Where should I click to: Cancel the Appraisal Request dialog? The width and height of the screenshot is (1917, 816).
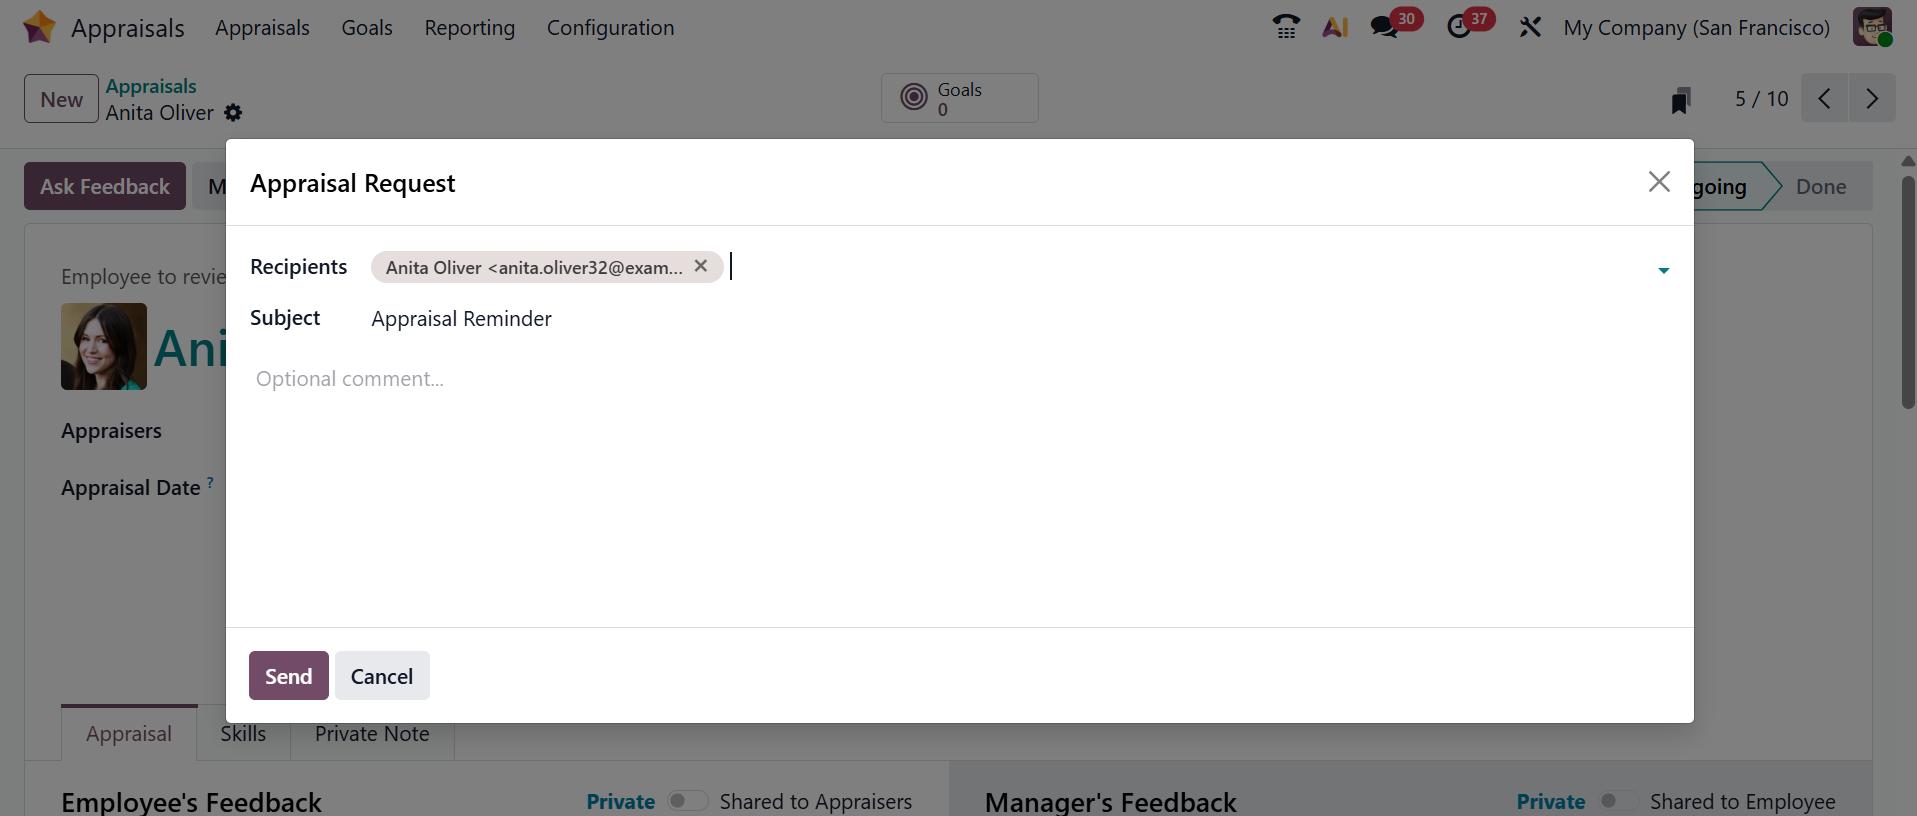381,676
